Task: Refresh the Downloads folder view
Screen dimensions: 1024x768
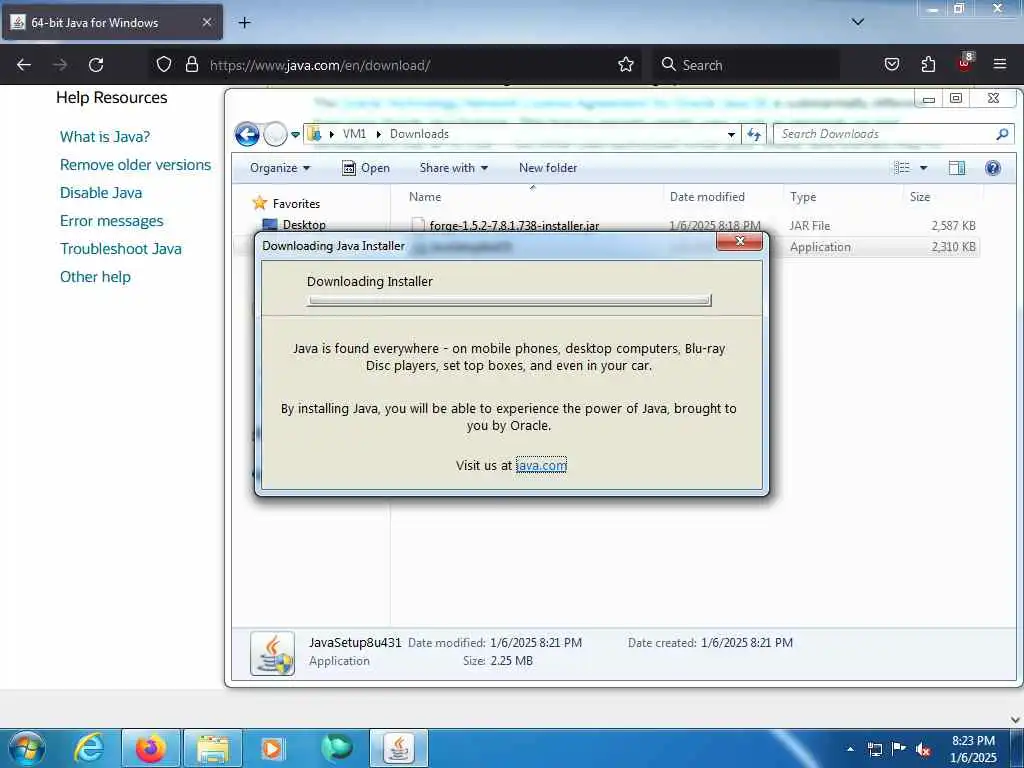Action: (754, 134)
